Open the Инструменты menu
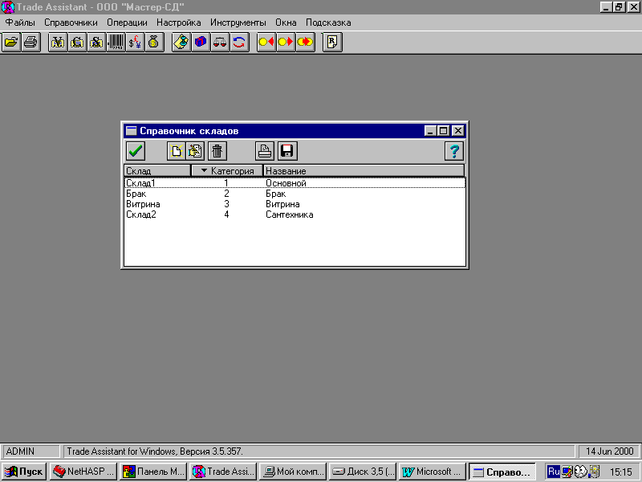642x482 pixels. (x=238, y=23)
